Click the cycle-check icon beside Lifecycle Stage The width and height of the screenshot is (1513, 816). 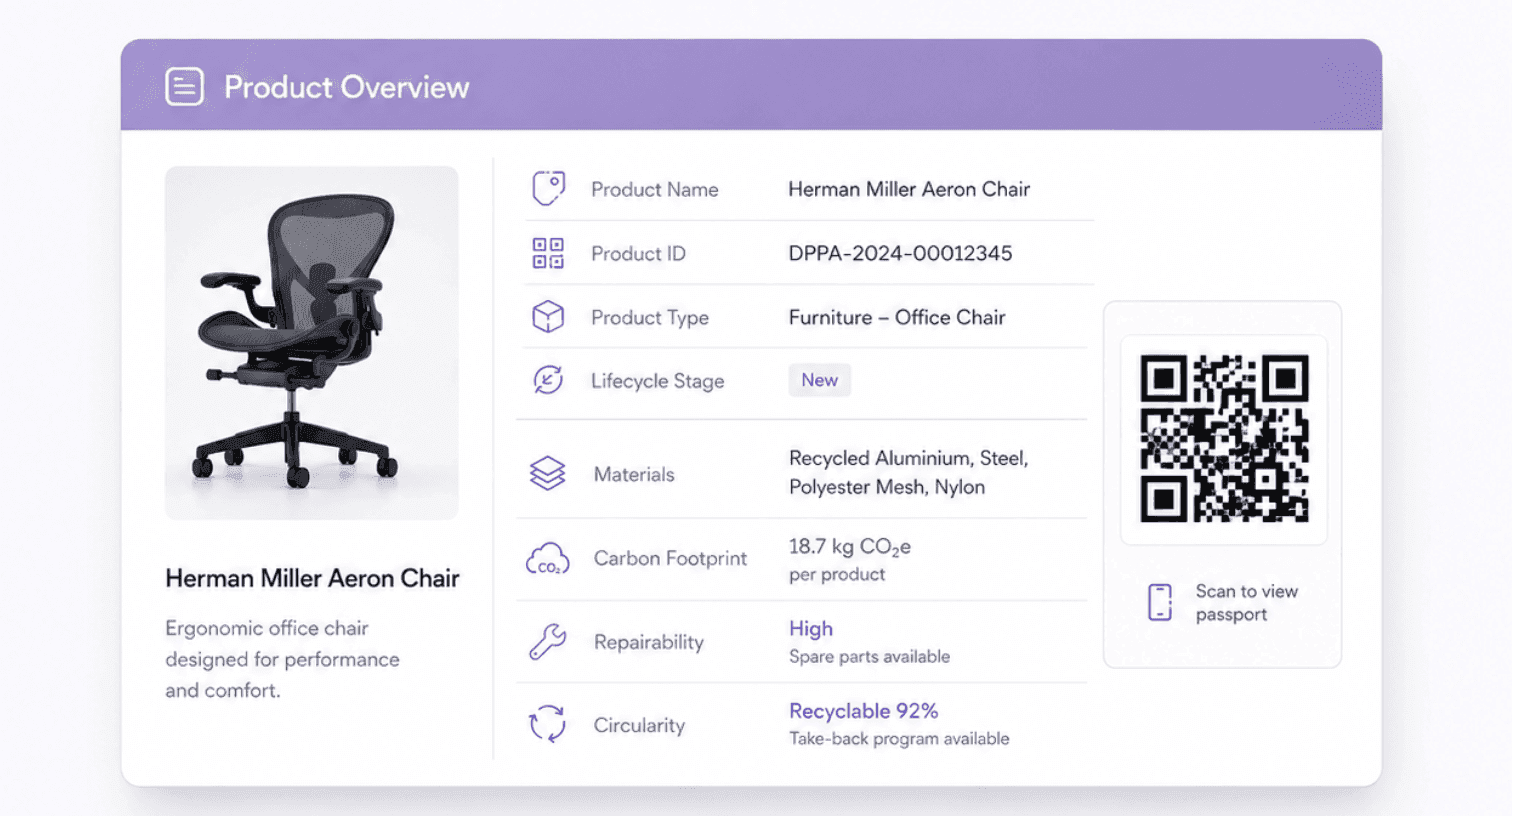click(x=548, y=380)
